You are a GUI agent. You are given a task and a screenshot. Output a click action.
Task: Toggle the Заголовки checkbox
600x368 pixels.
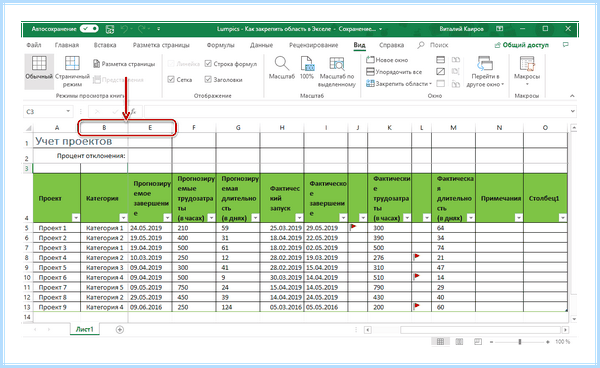(208, 80)
